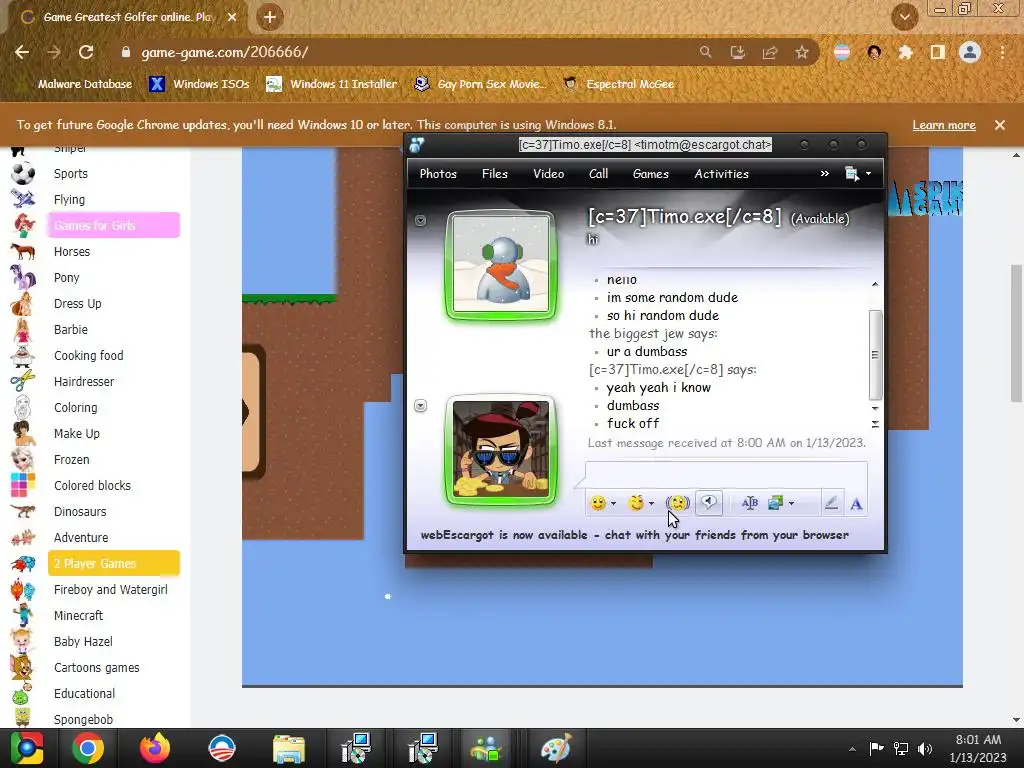Open the Espectral McGee bookmark
This screenshot has width=1024, height=768.
[618, 84]
